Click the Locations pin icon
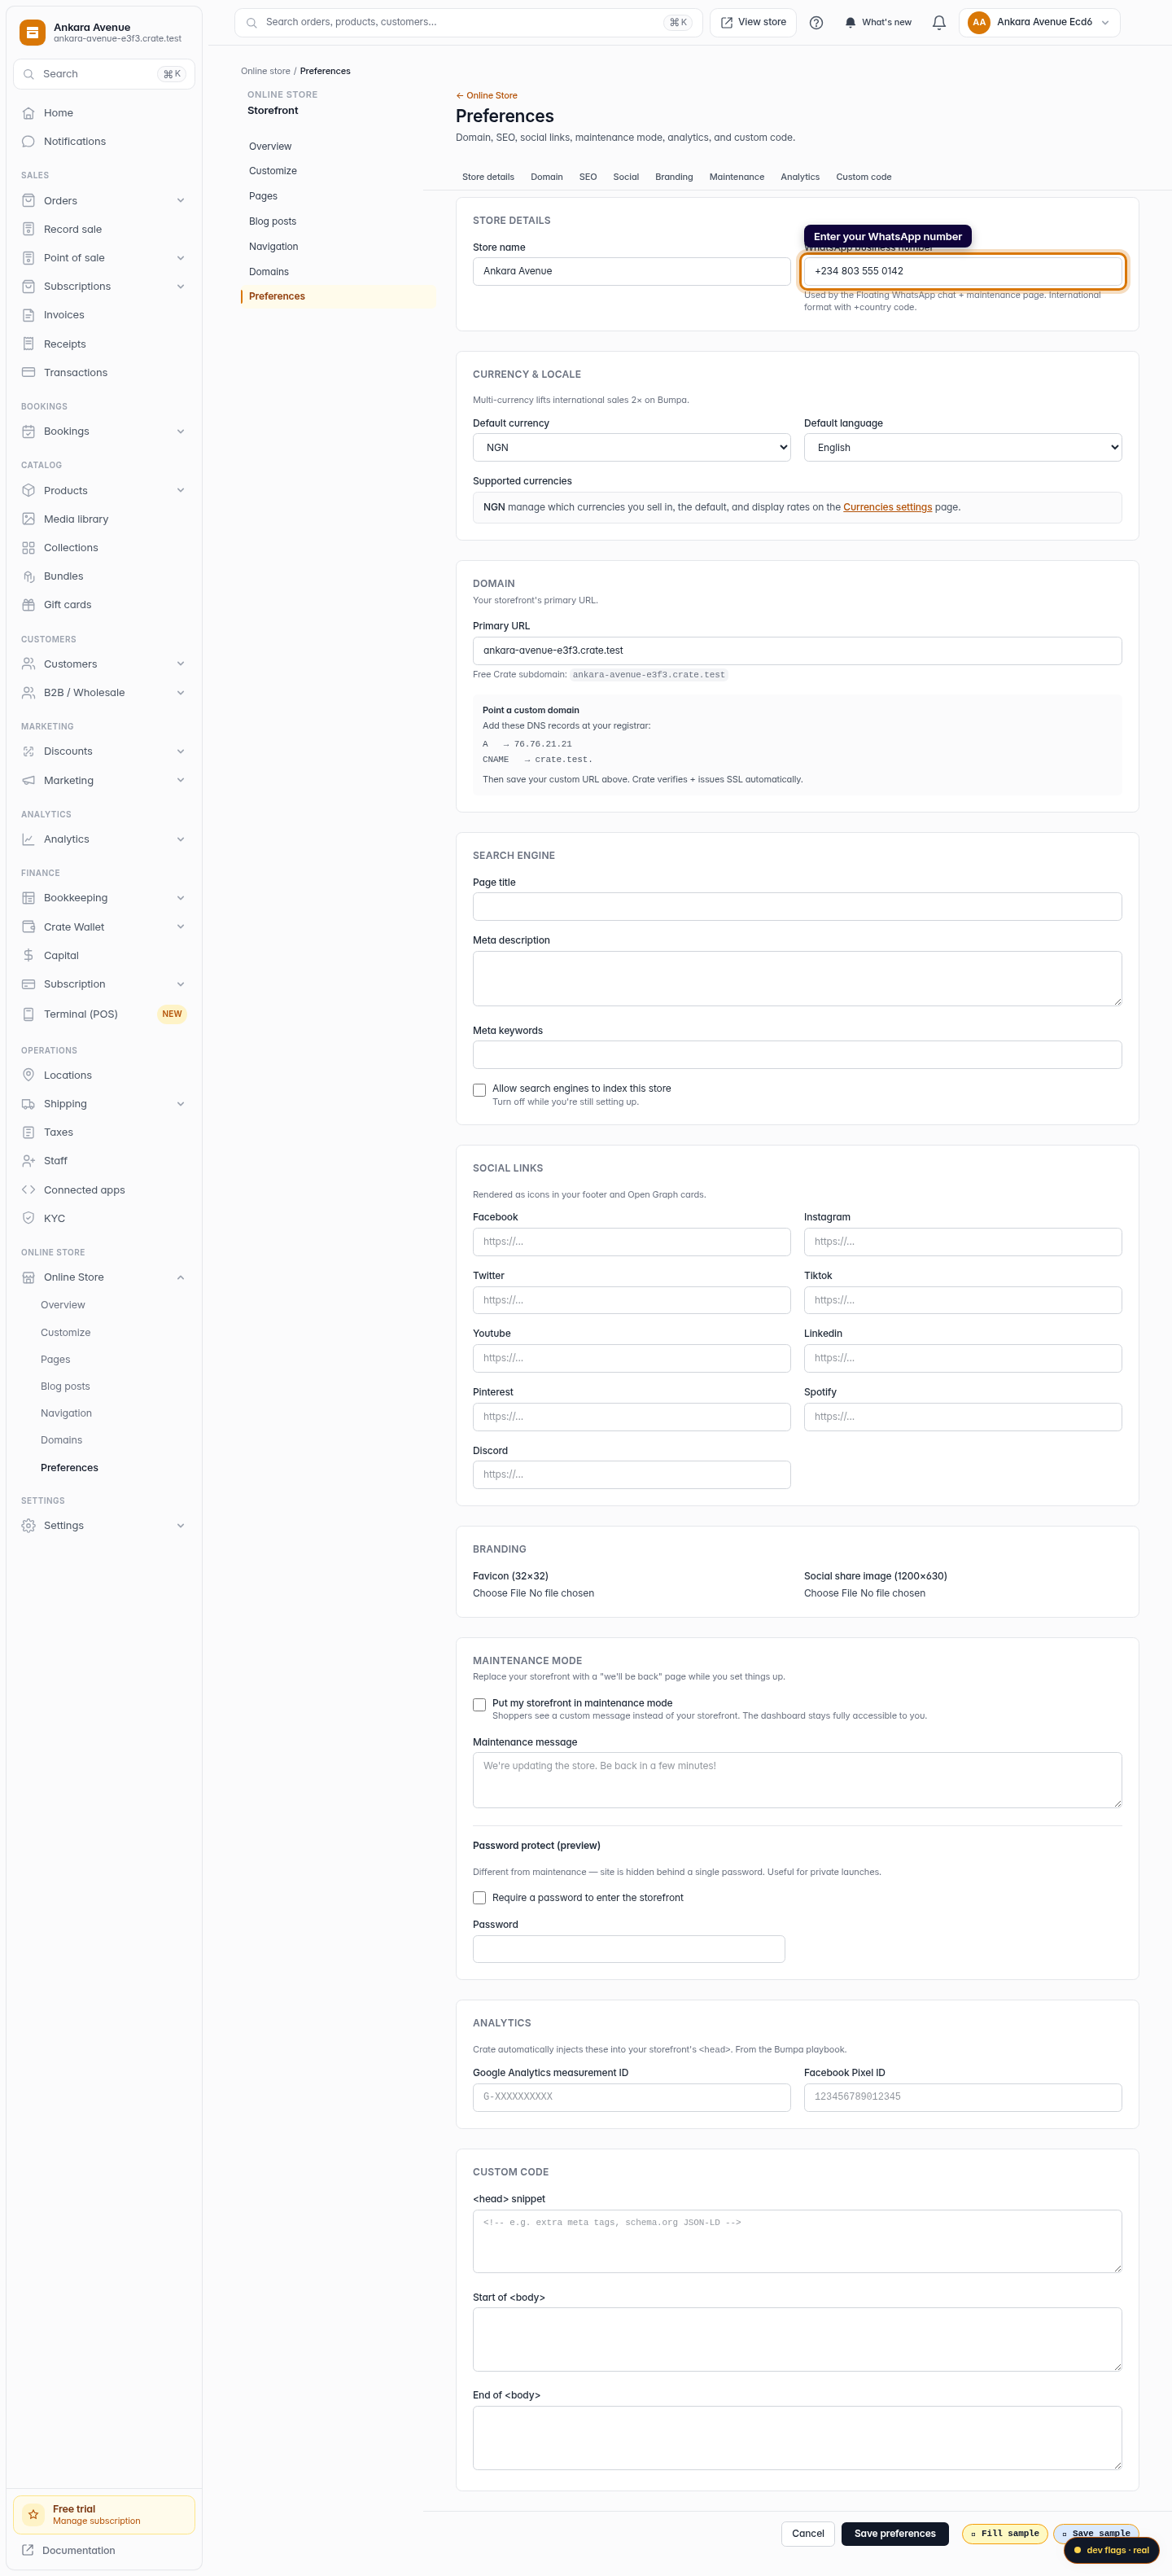The width and height of the screenshot is (1172, 2576). (x=28, y=1075)
